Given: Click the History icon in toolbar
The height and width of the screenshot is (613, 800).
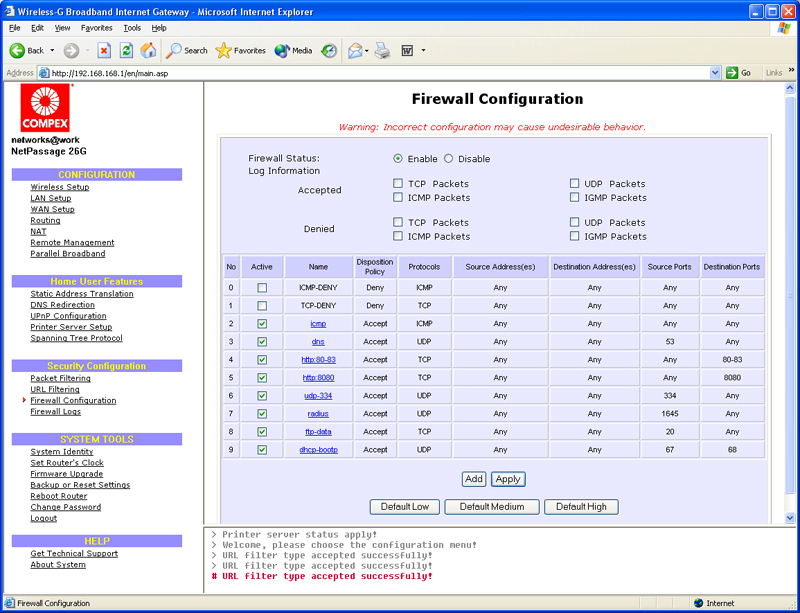Looking at the screenshot, I should 328,50.
